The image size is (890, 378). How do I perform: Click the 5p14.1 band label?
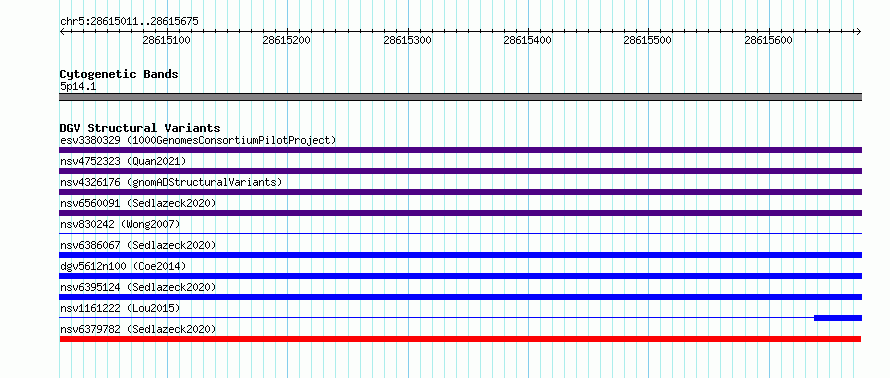(x=78, y=86)
